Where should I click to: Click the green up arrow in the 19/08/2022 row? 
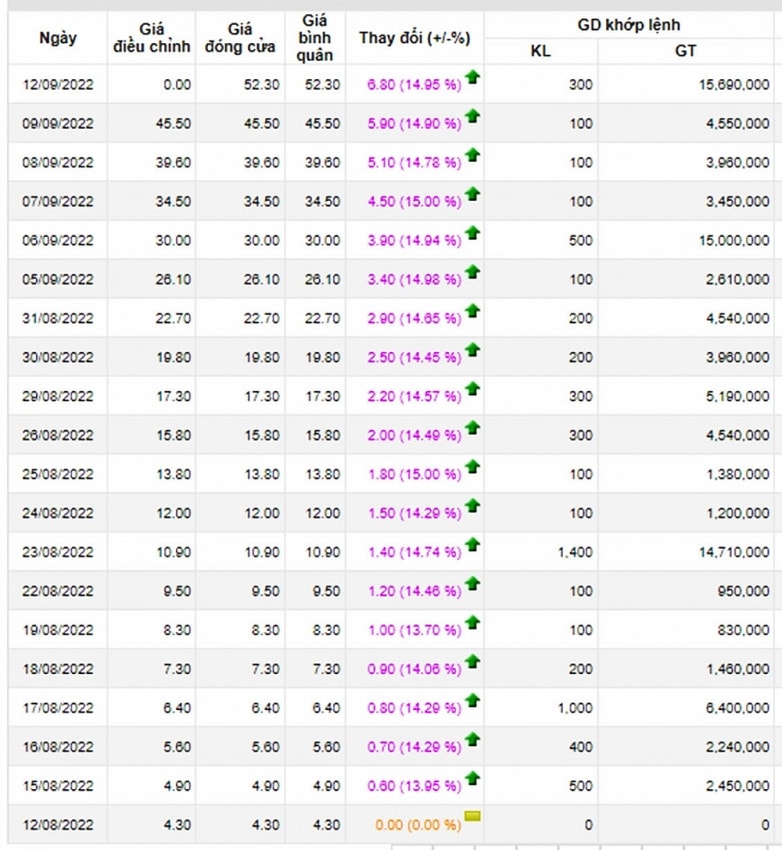[x=473, y=623]
